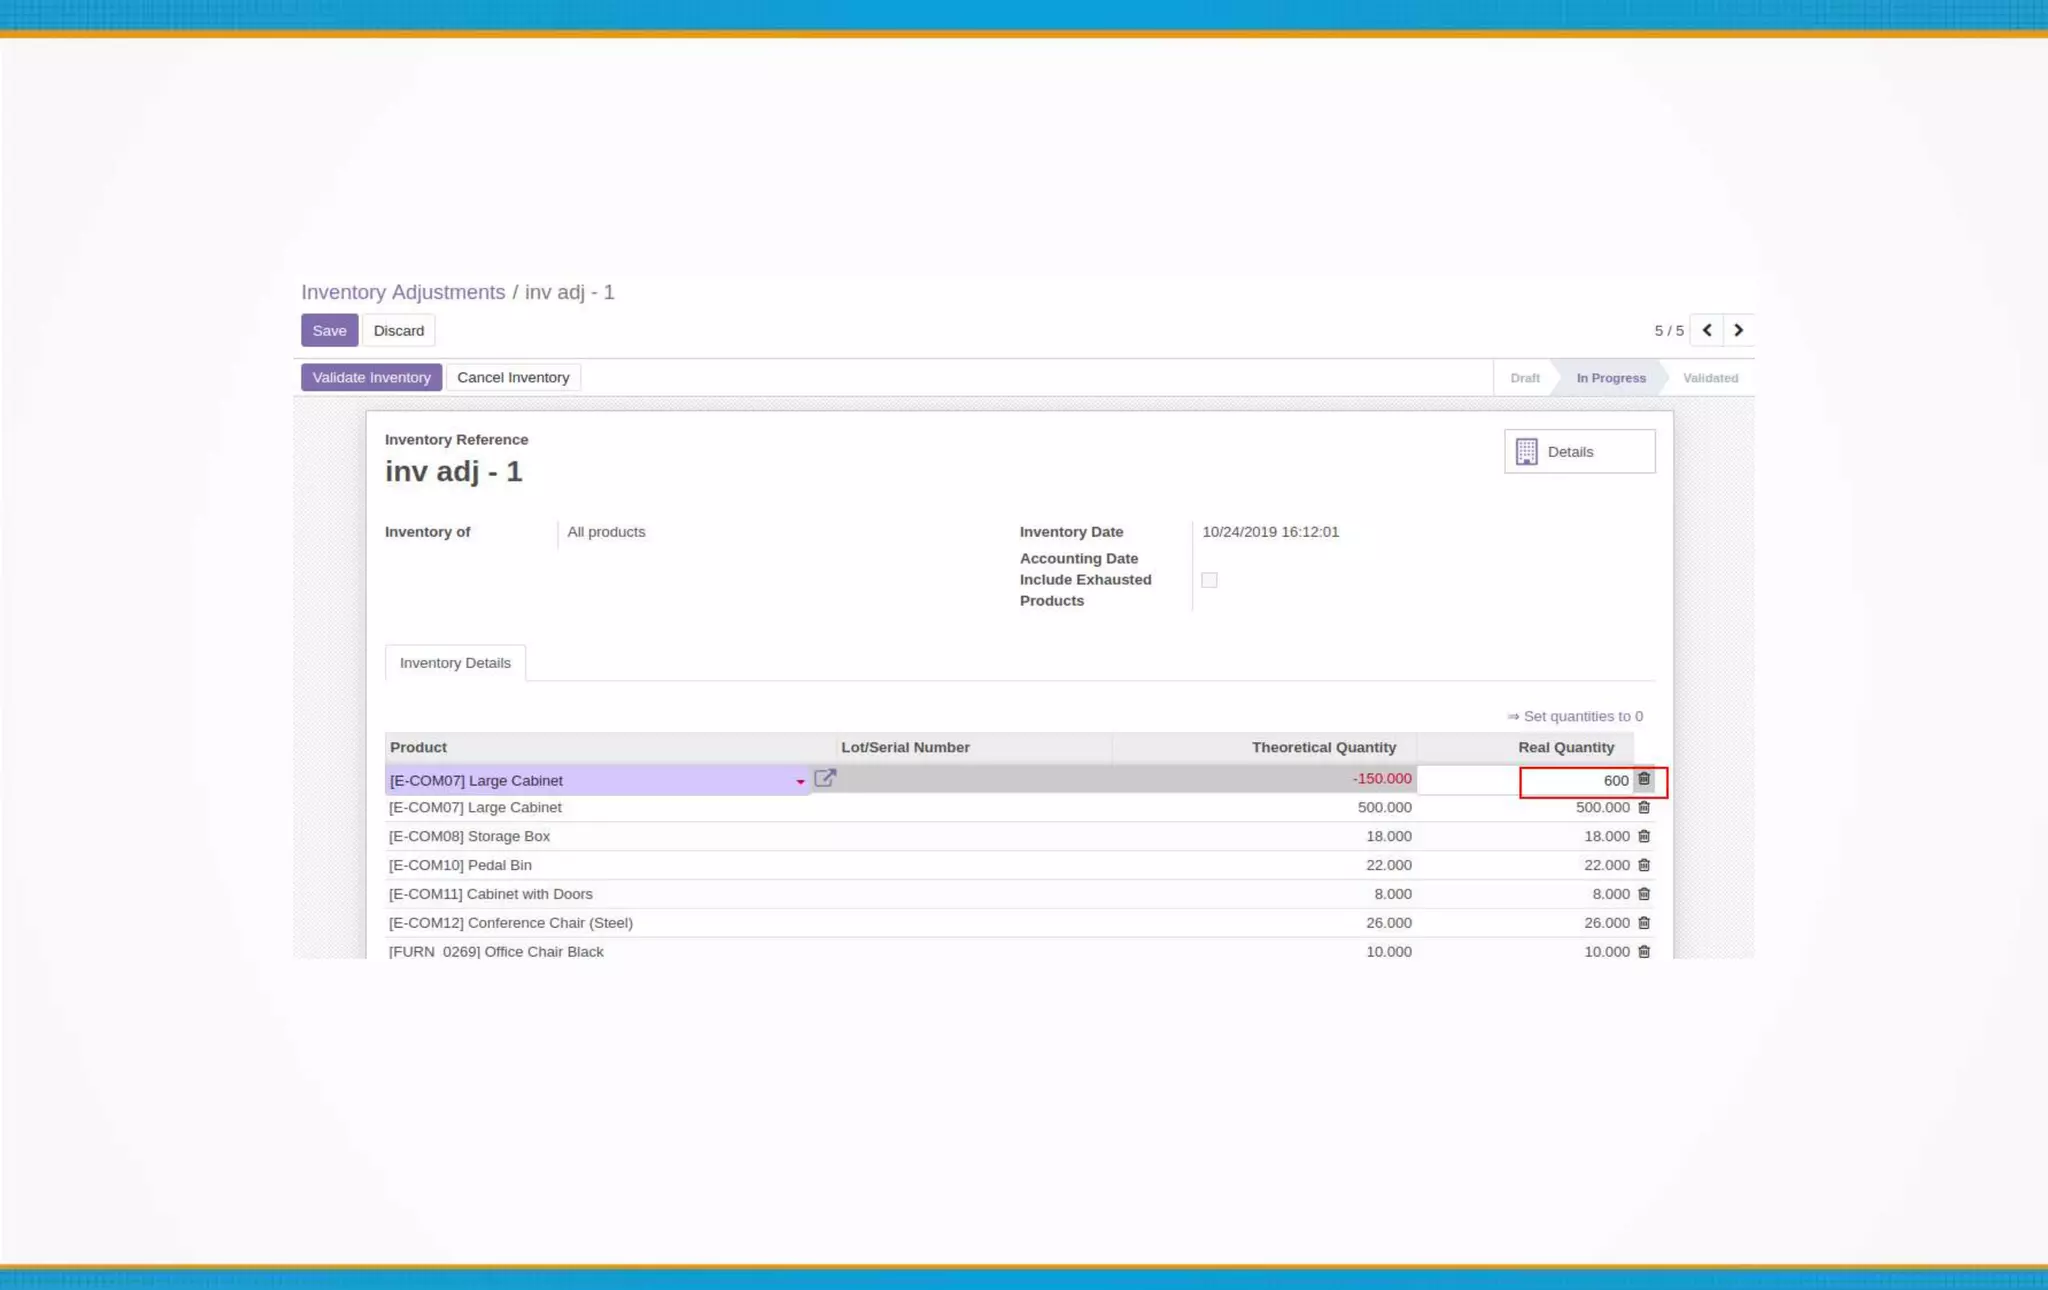2048x1290 pixels.
Task: Toggle Include Exhausted Products checkbox
Action: (1209, 580)
